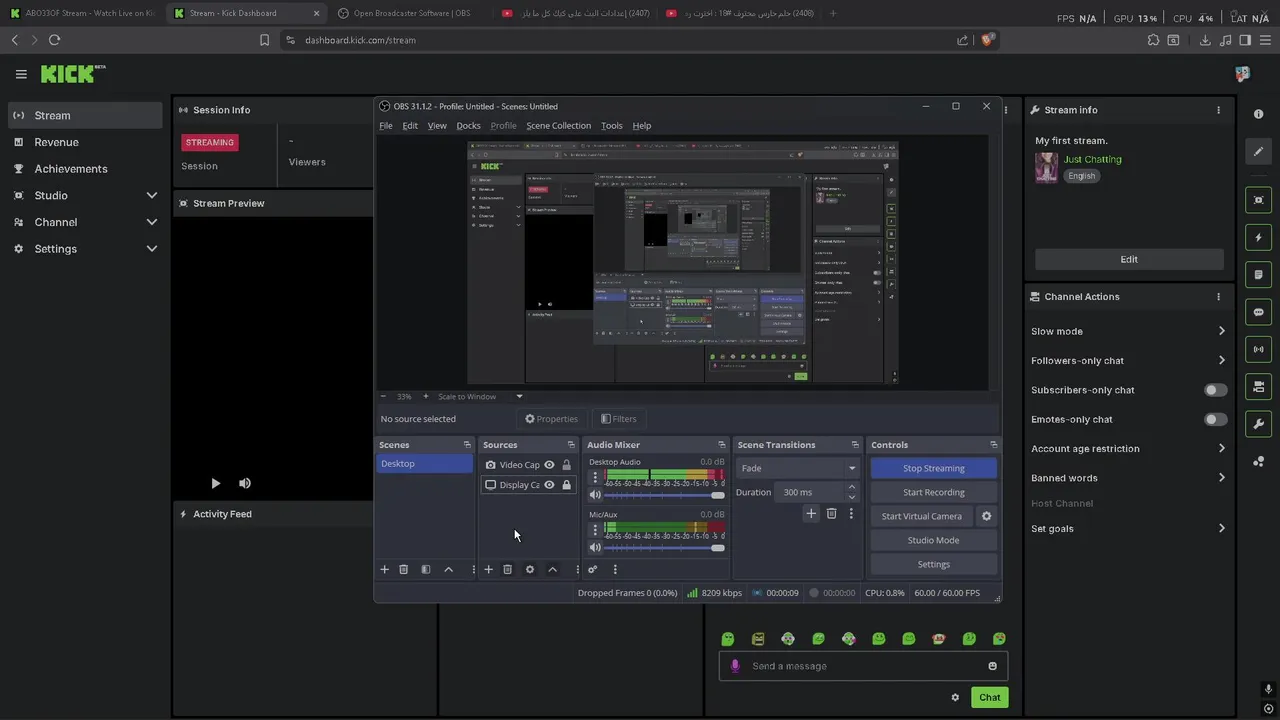This screenshot has height=720, width=1280.
Task: Click Start Recording in OBS Controls
Action: 934,492
